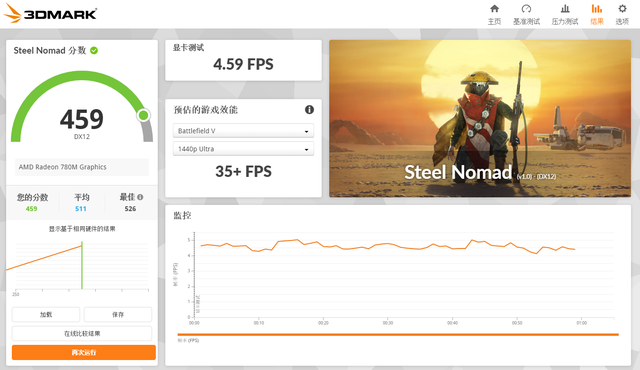
Task: Click the info icon next to 最佳
Action: [140, 197]
